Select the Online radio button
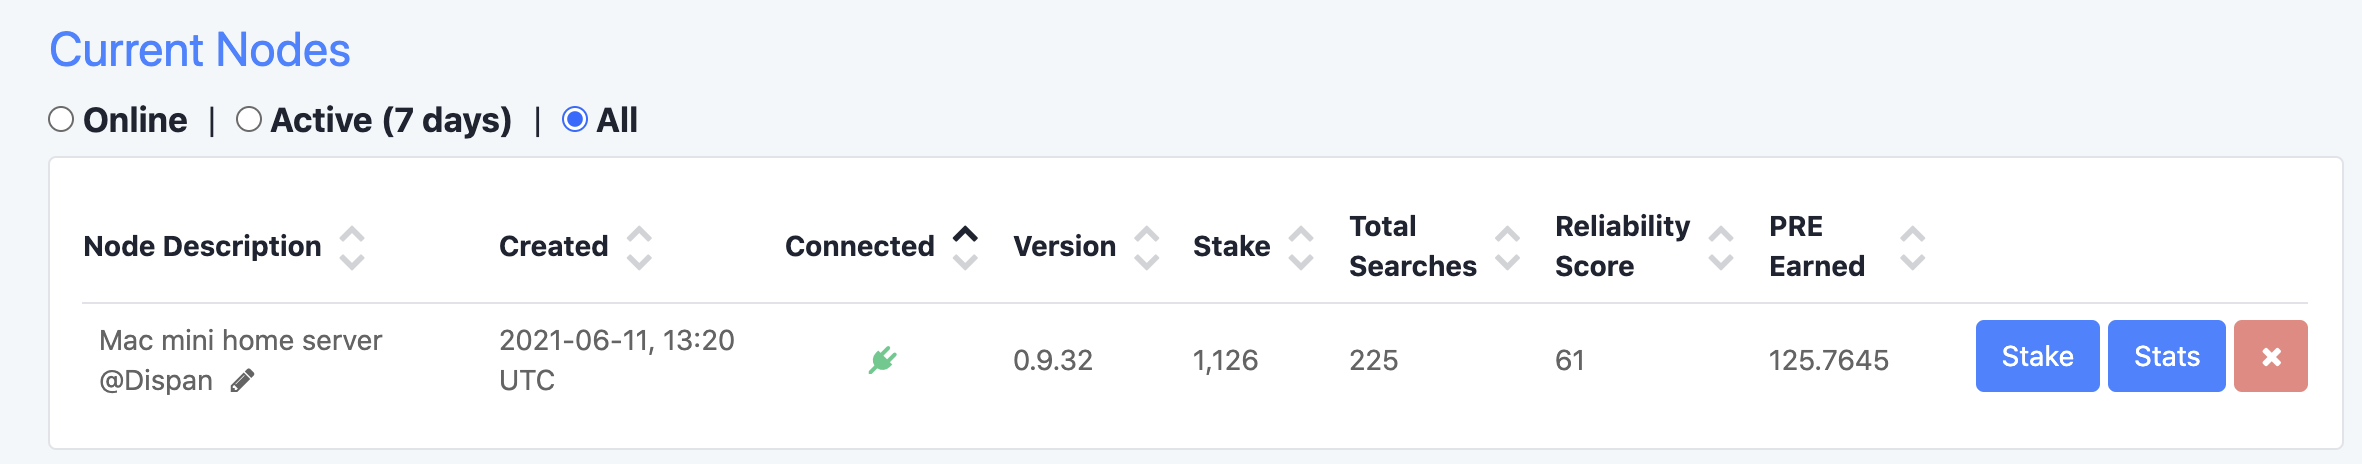 coord(61,120)
